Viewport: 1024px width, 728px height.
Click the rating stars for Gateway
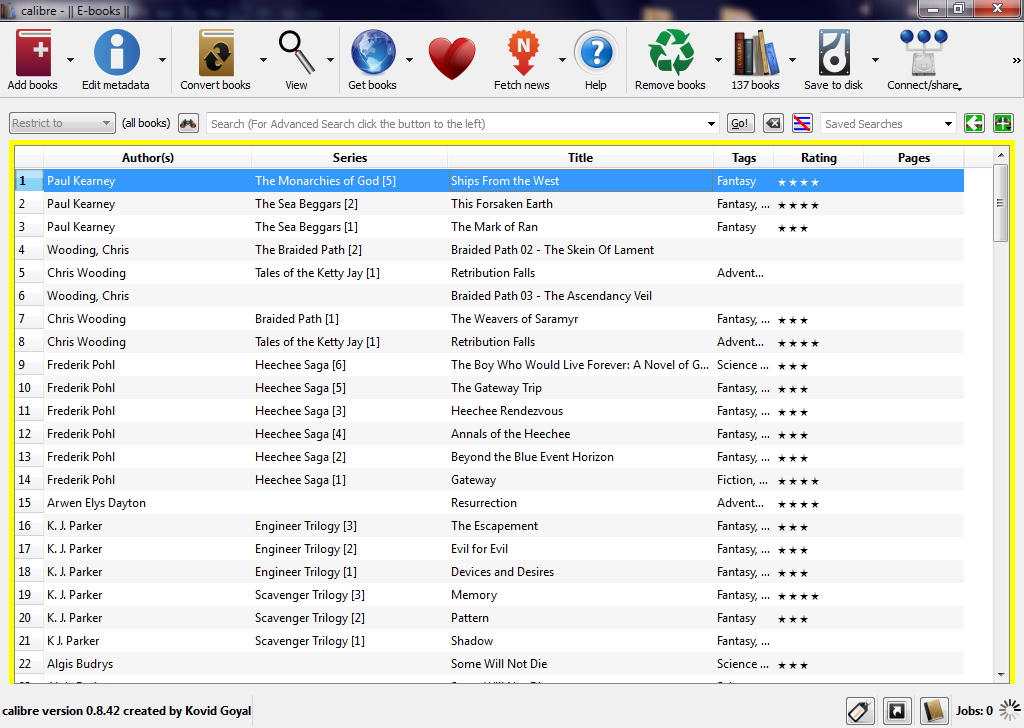click(798, 481)
